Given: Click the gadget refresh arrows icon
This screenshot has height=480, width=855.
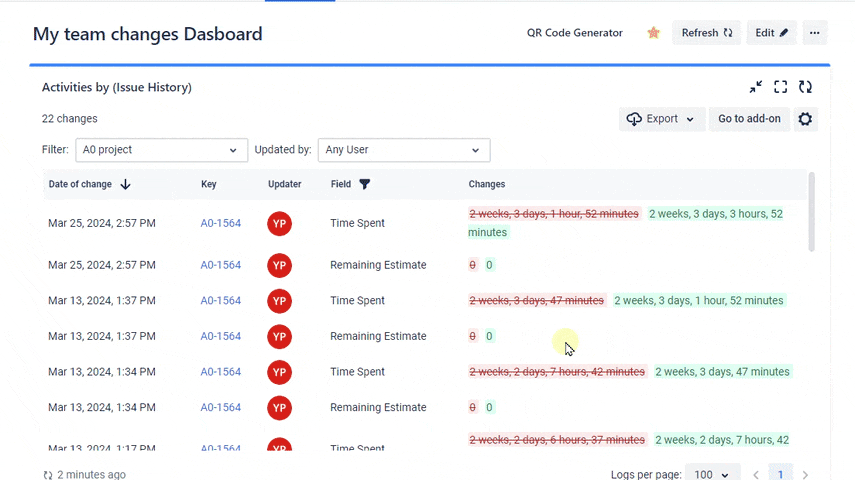Looking at the screenshot, I should coord(805,87).
